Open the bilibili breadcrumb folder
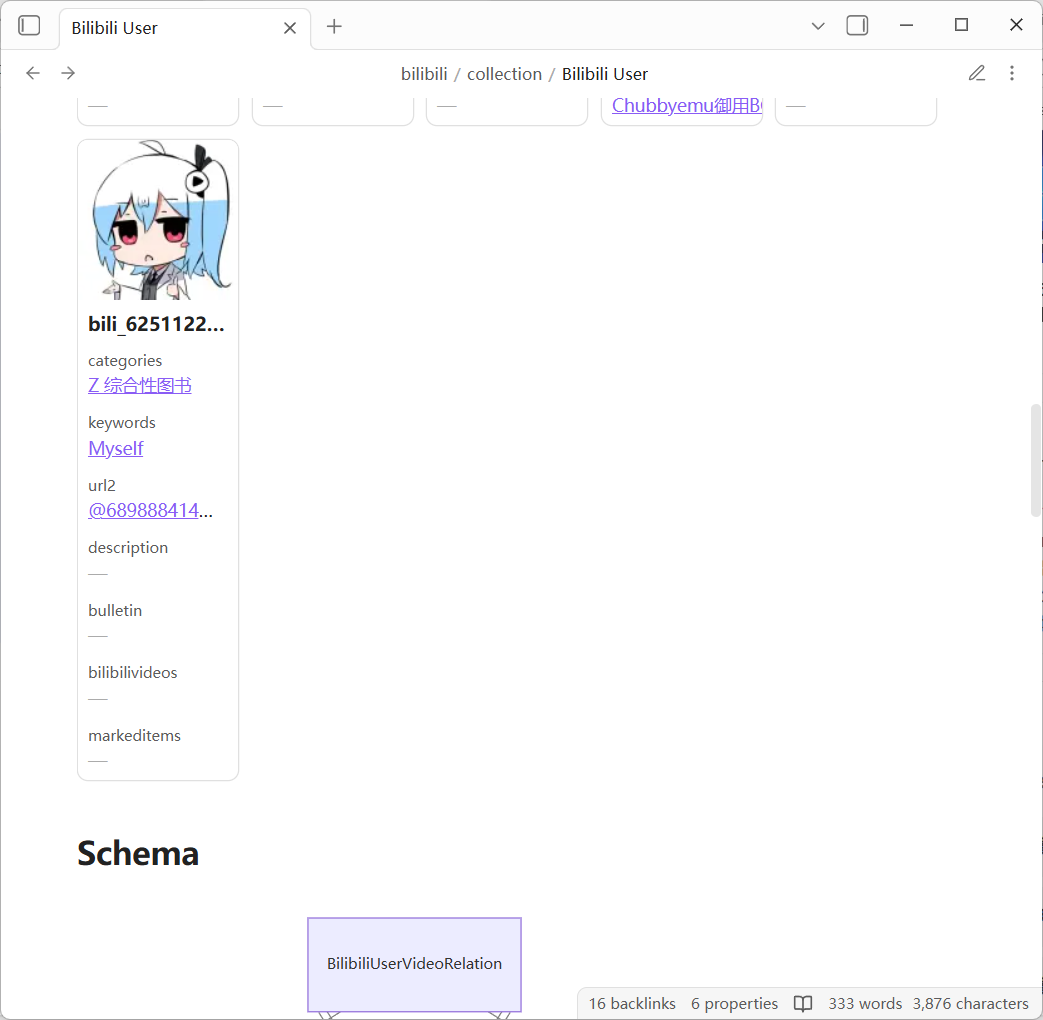This screenshot has width=1043, height=1020. coord(424,74)
